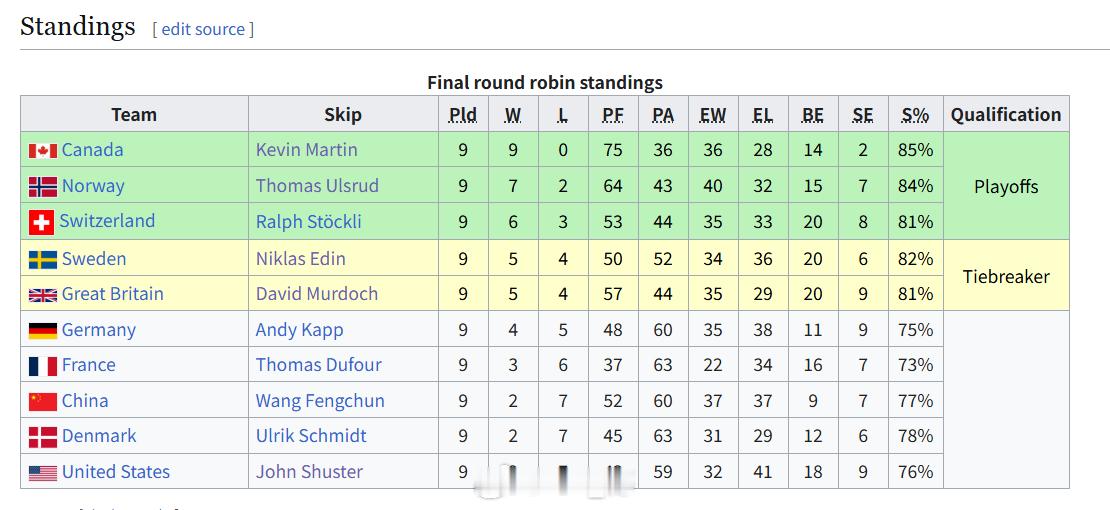Open the Niklas Edin link
The width and height of the screenshot is (1110, 510).
point(300,259)
